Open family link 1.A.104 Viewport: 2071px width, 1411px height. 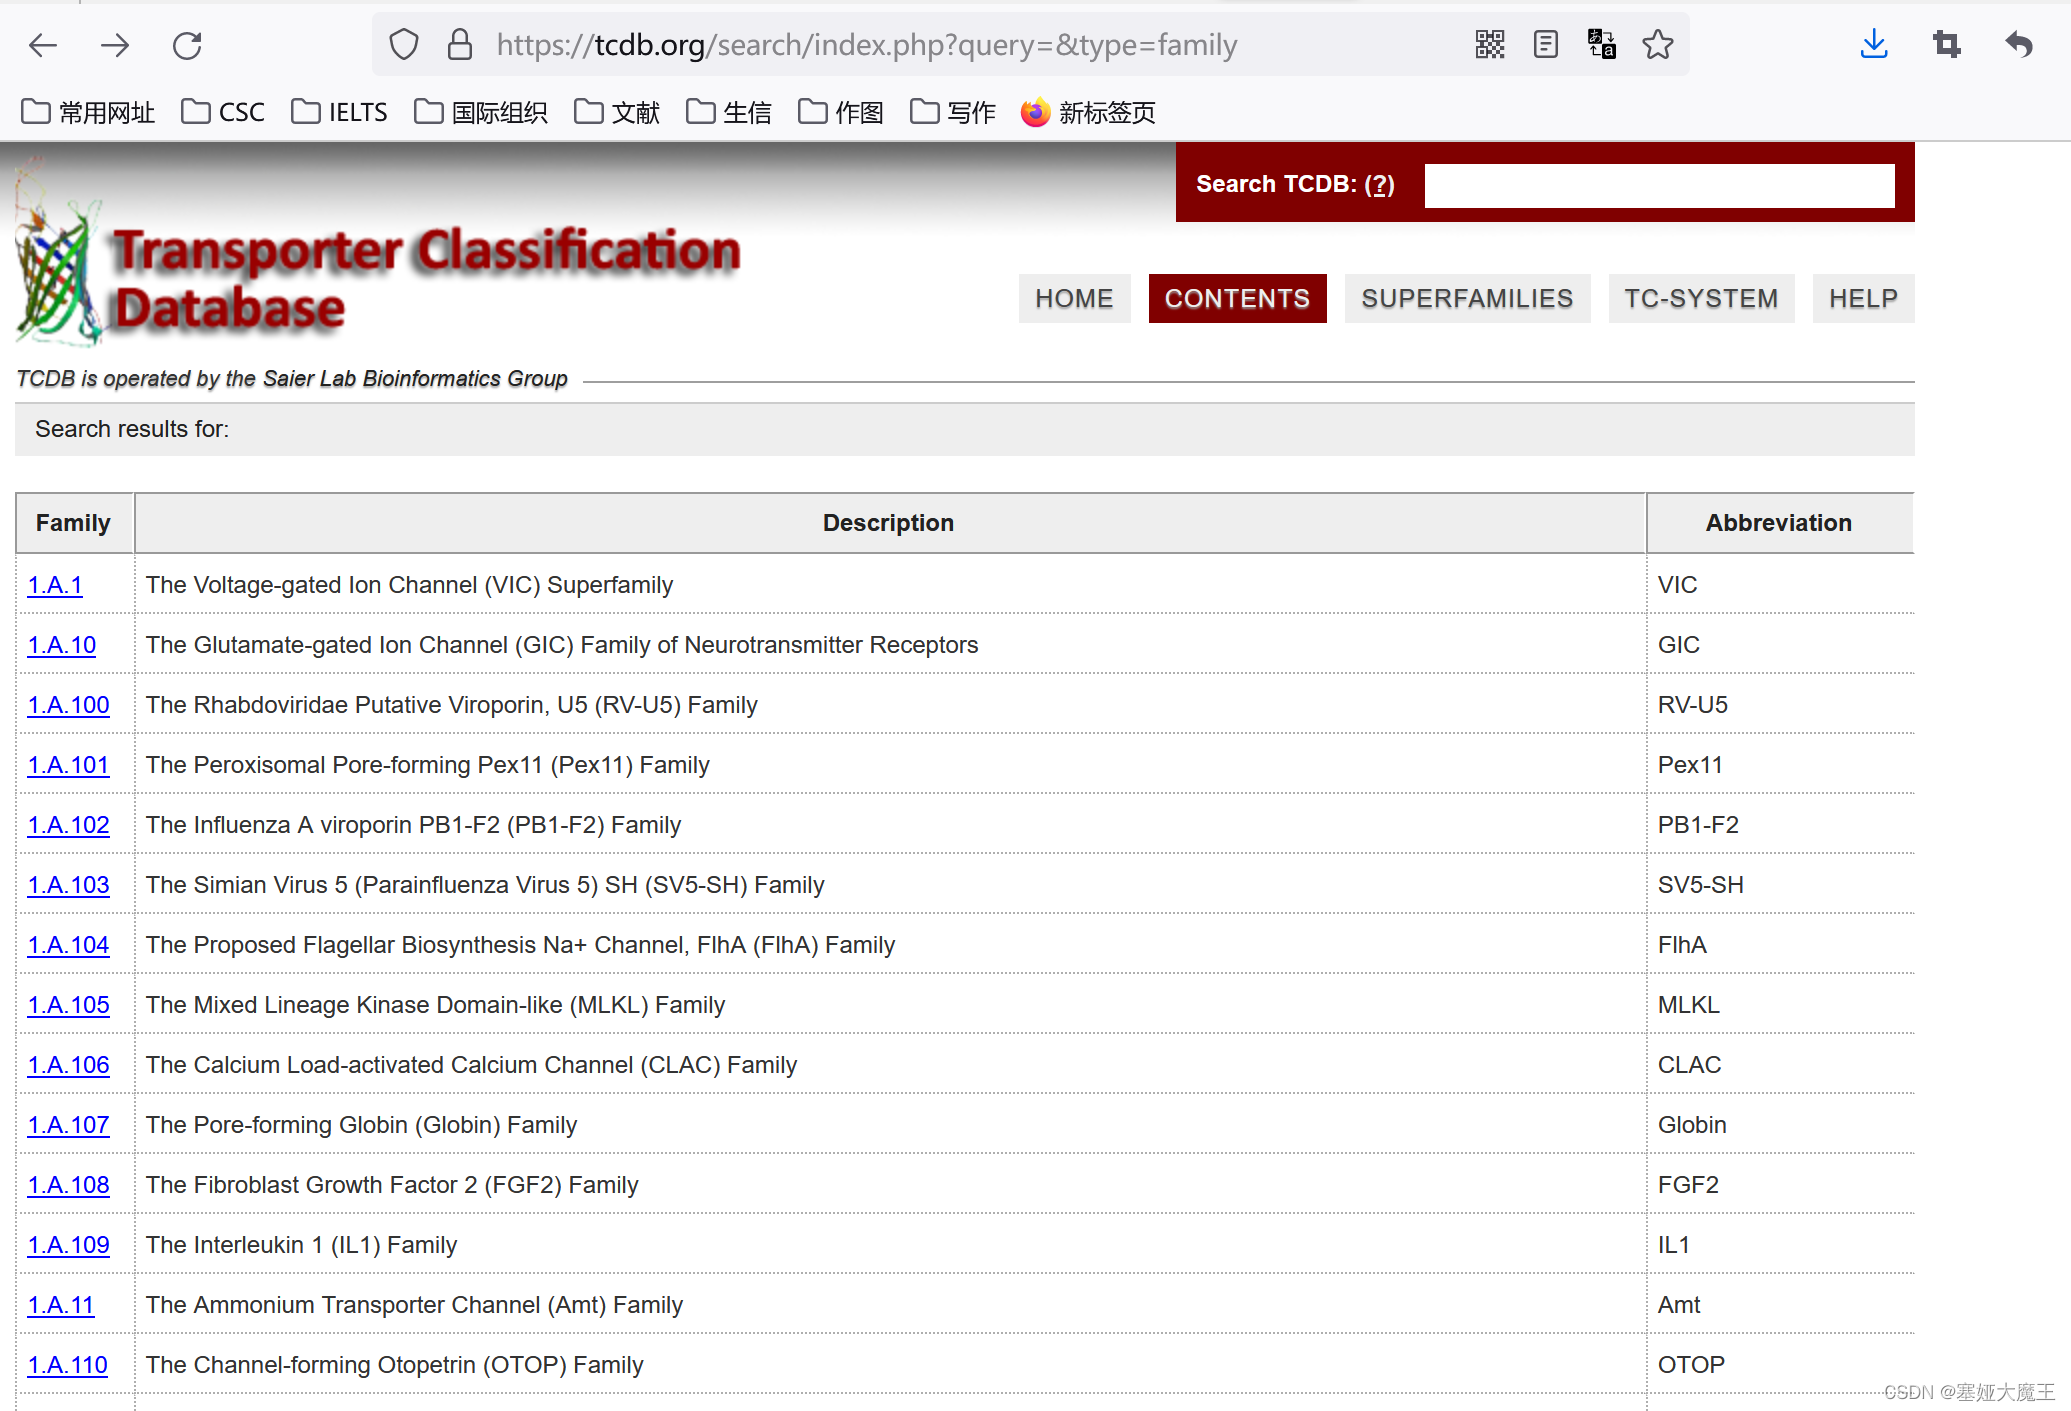pos(68,945)
